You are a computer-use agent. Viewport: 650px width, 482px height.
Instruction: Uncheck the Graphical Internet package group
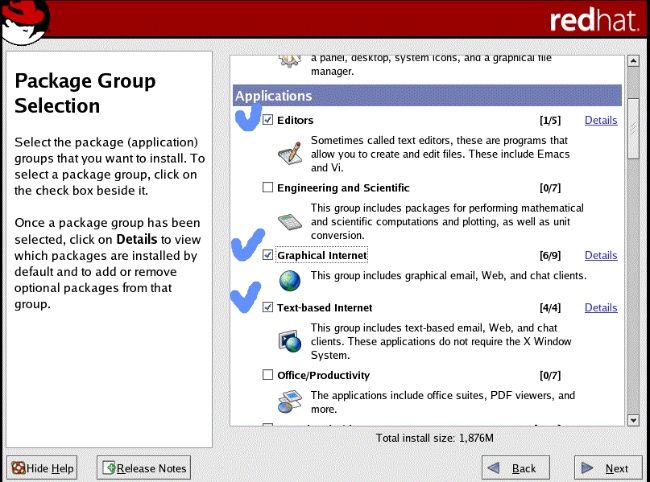pos(268,255)
